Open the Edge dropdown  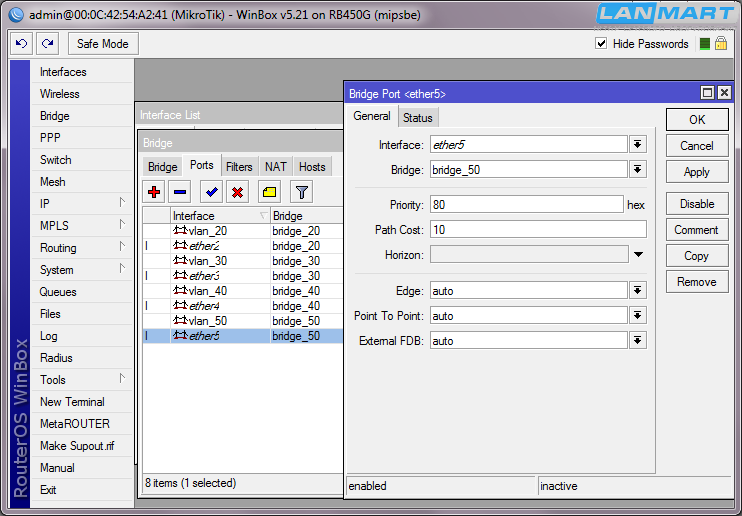pos(637,290)
